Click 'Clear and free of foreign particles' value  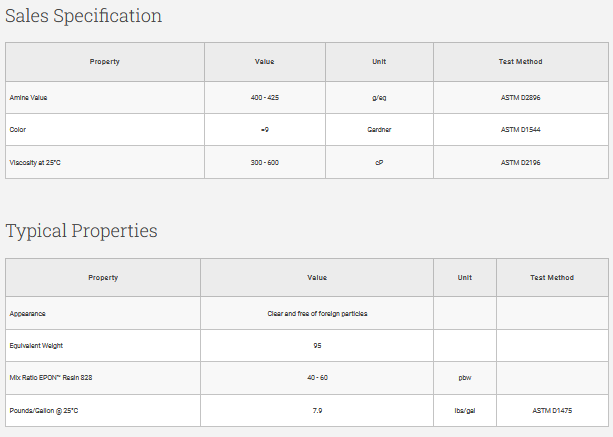(317, 313)
